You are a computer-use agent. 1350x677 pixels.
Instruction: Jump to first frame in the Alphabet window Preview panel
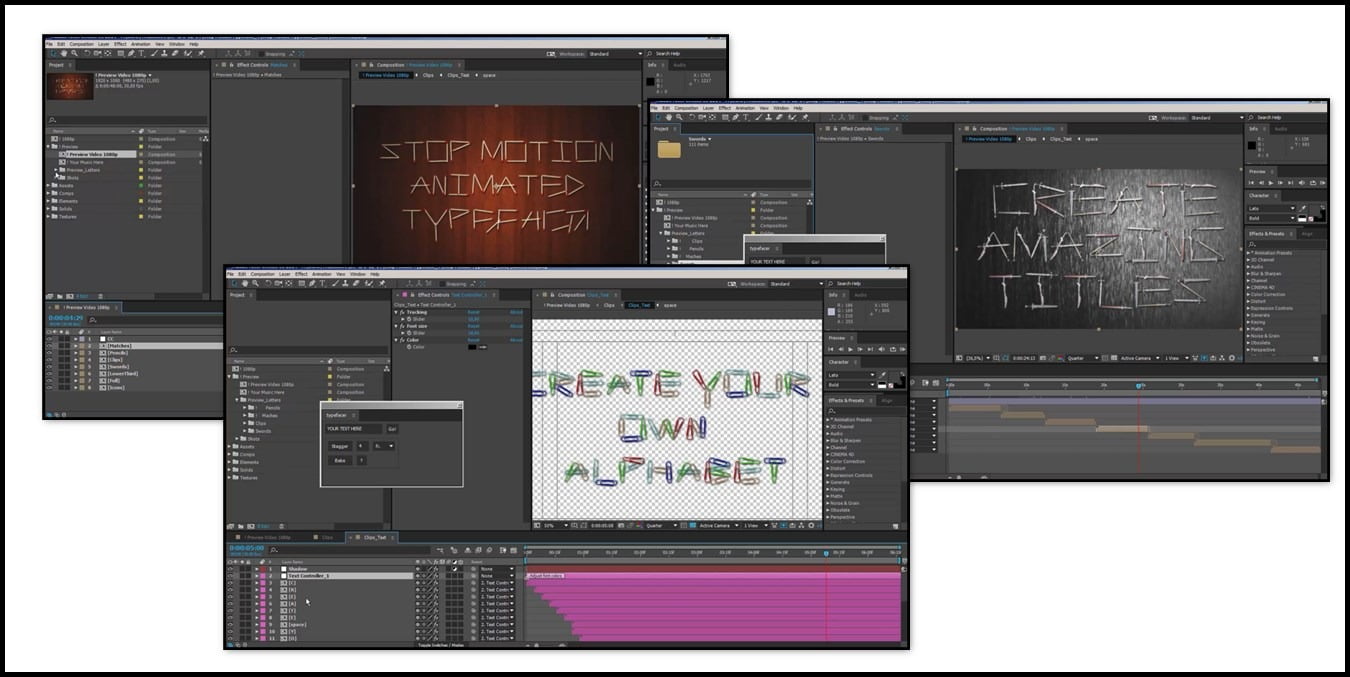[x=831, y=349]
